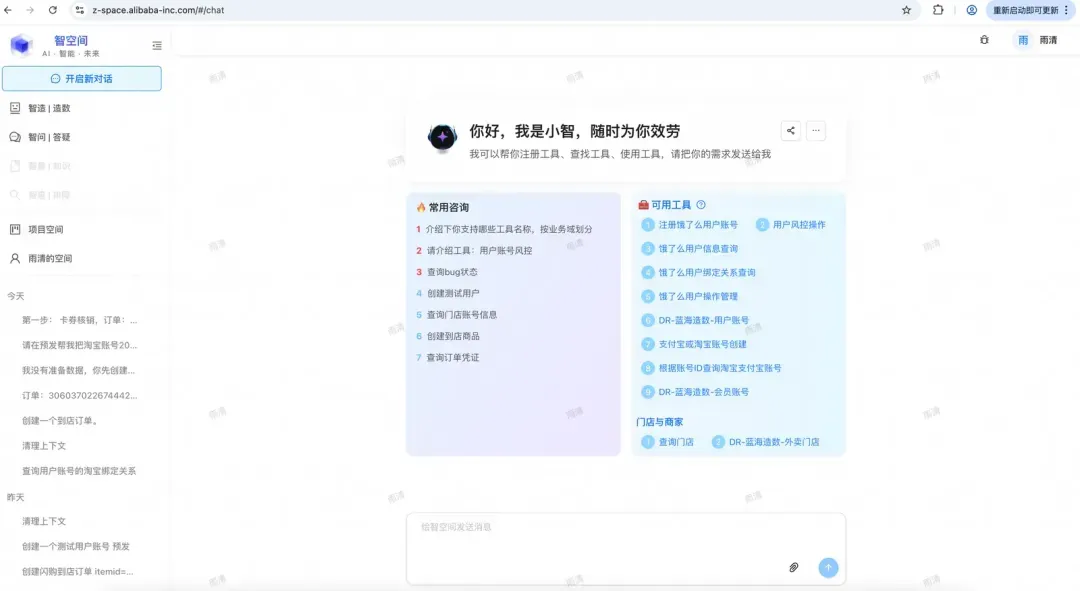Click the 智问 | 答疑 chat bubble icon
Image resolution: width=1080 pixels, height=591 pixels.
15,137
